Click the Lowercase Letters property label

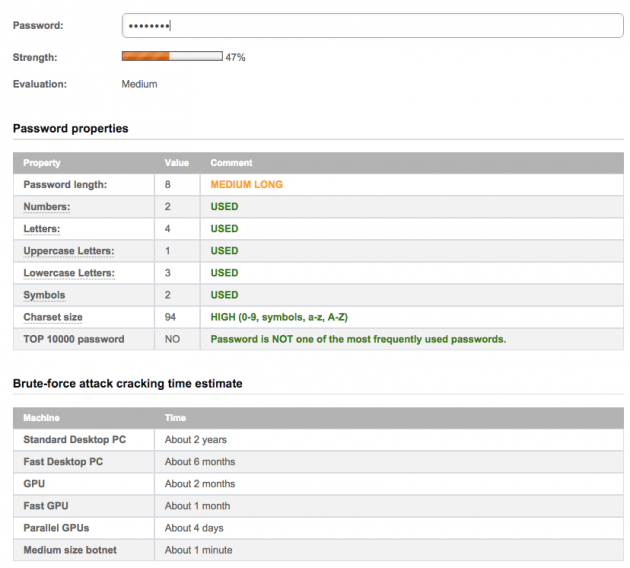pos(69,273)
